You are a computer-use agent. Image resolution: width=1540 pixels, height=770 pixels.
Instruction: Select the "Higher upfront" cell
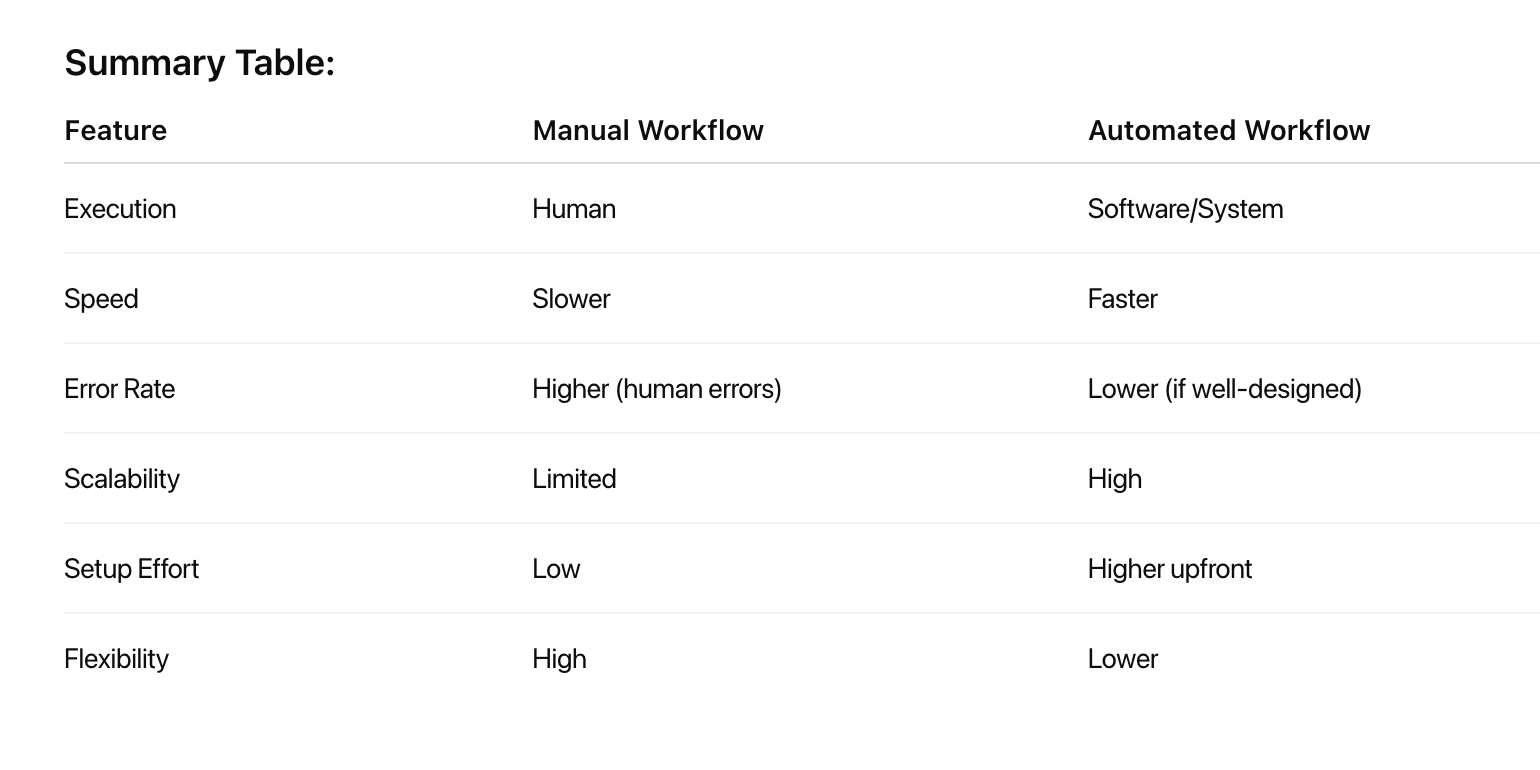[1169, 569]
